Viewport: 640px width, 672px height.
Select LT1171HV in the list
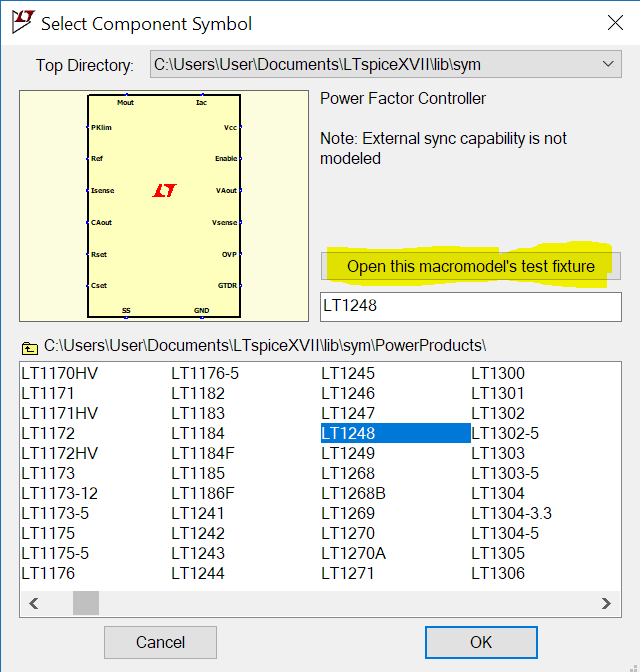coord(60,413)
